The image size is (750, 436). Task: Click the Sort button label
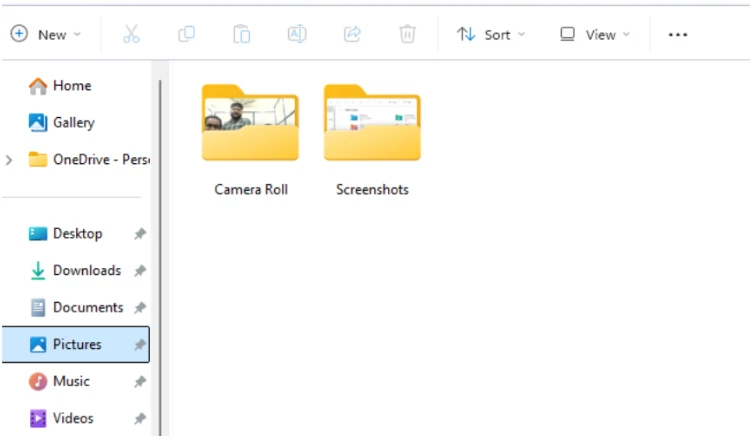pyautogui.click(x=497, y=35)
